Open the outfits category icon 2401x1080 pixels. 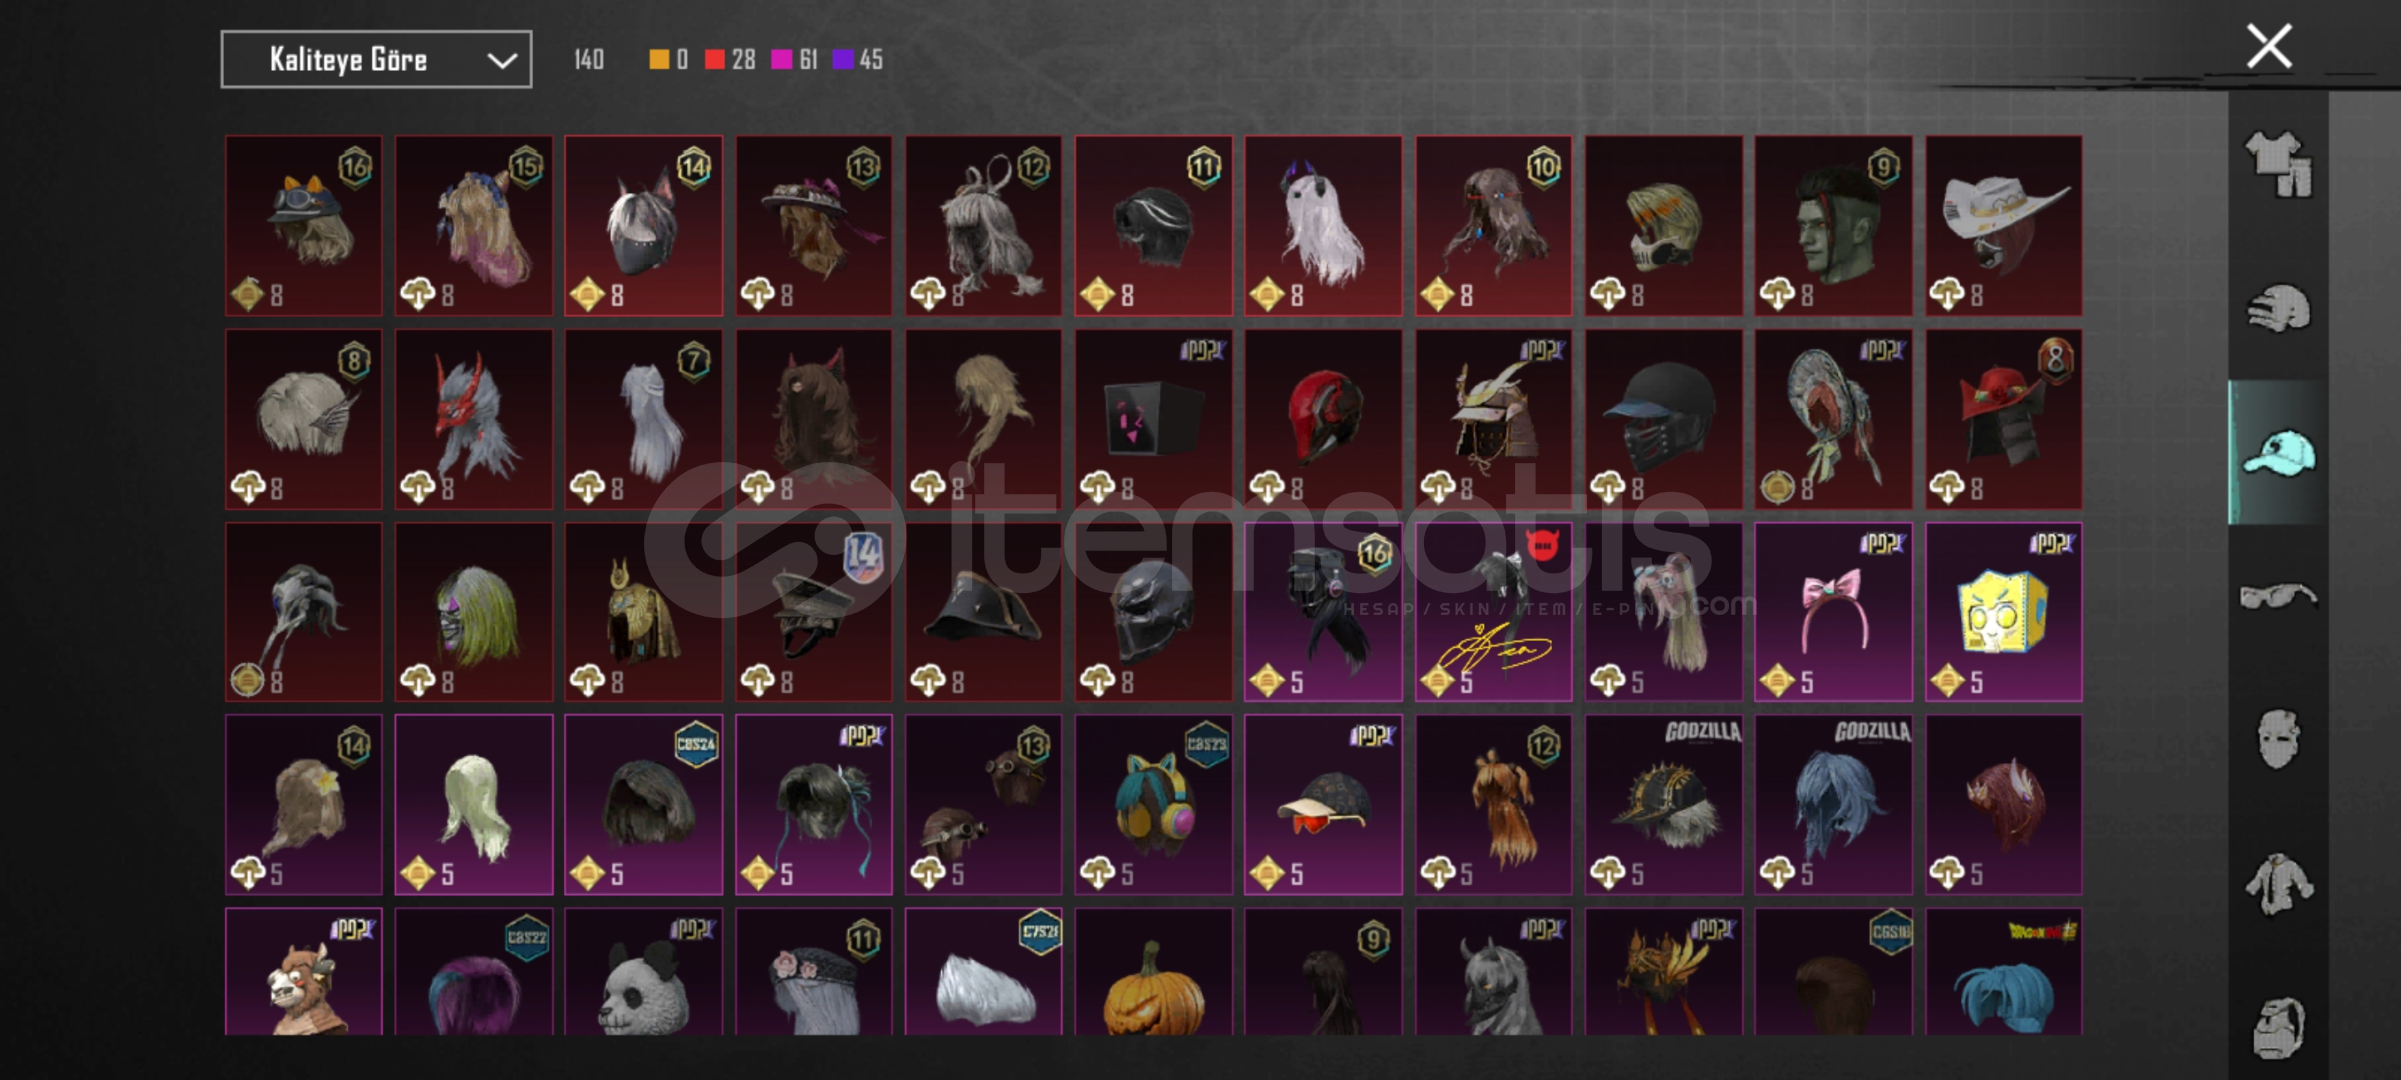click(x=2278, y=165)
